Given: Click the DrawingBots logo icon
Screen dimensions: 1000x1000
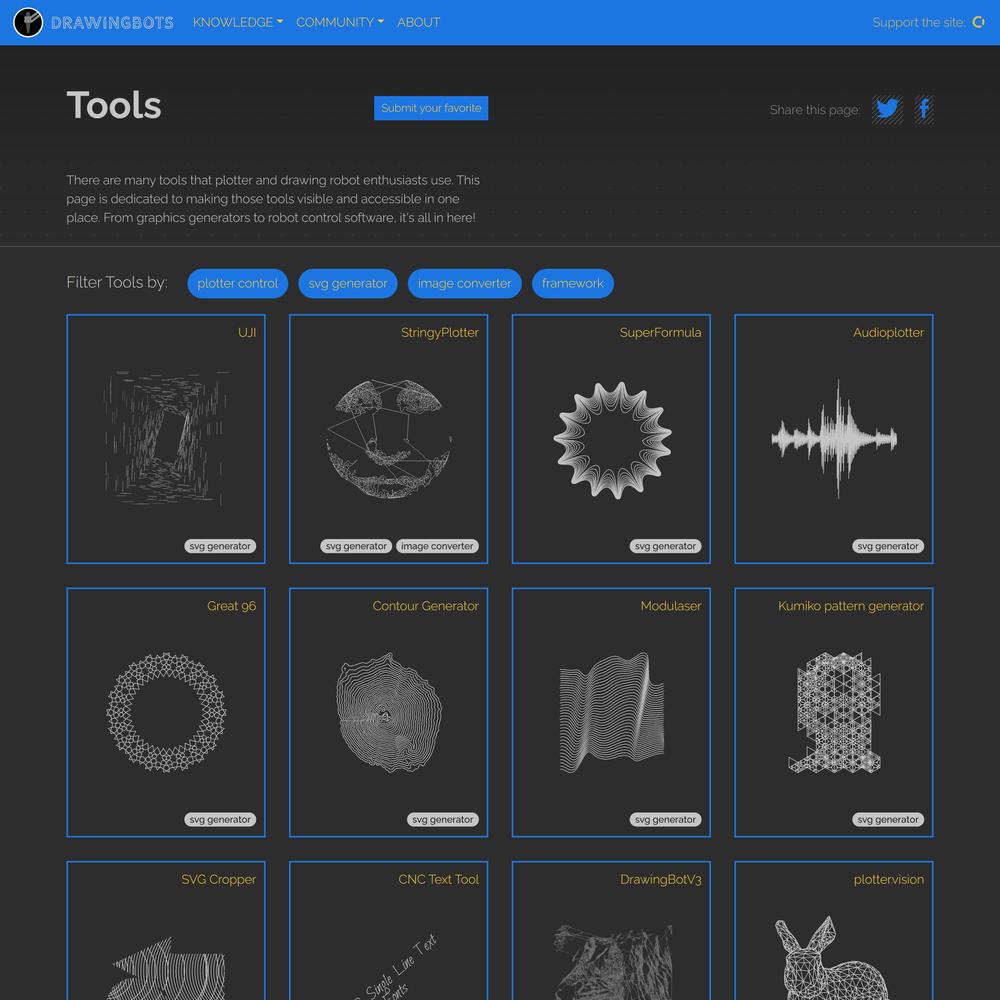Looking at the screenshot, I should point(28,22).
